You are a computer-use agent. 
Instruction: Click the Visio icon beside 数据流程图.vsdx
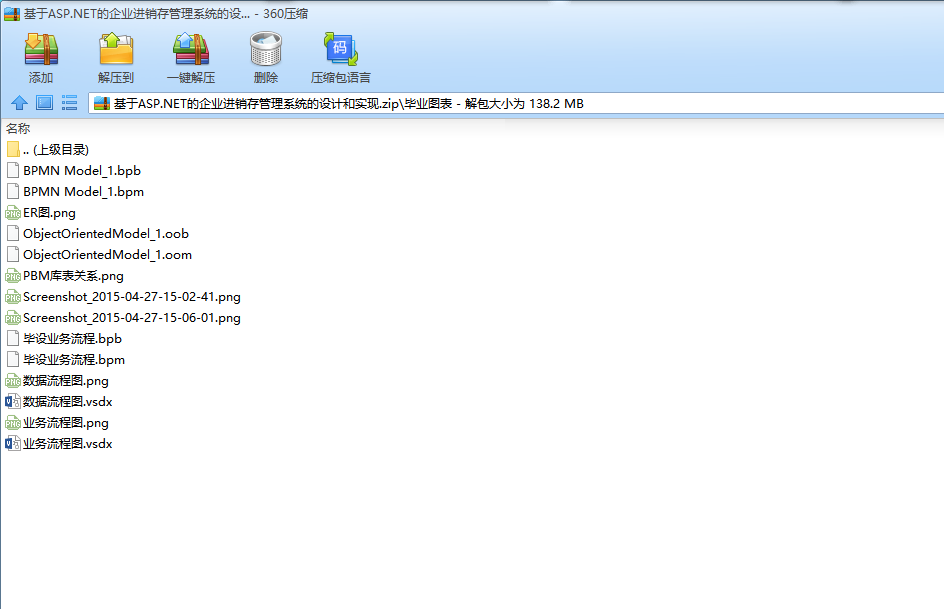pyautogui.click(x=13, y=402)
